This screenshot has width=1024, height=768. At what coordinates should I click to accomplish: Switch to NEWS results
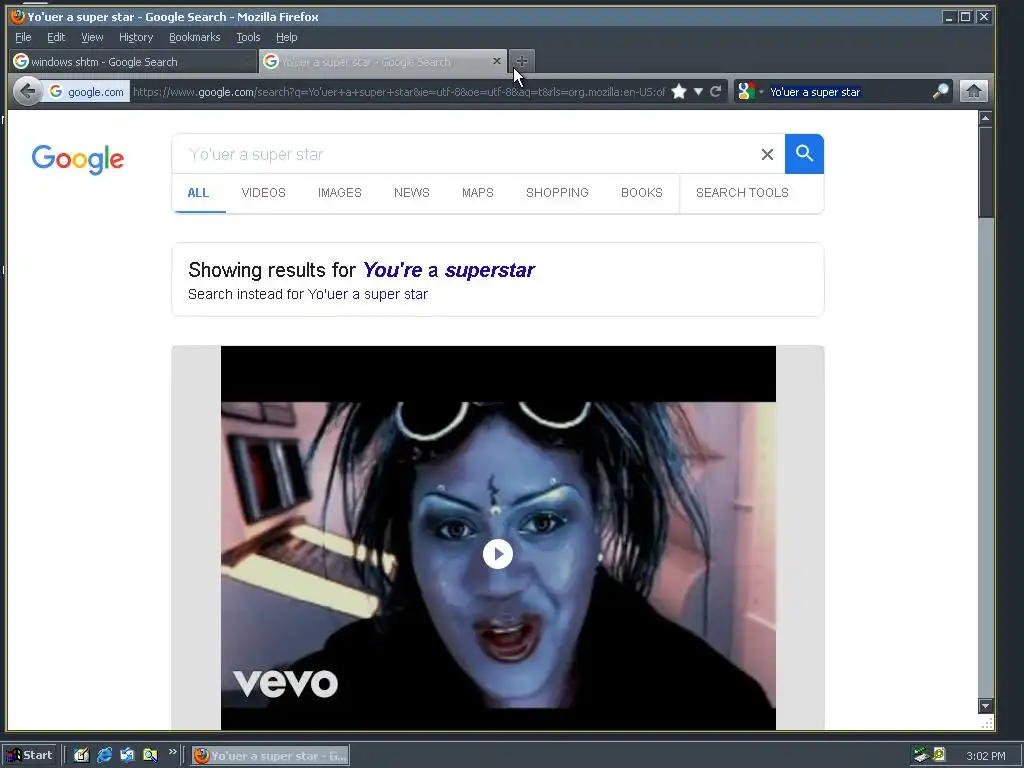[x=411, y=193]
